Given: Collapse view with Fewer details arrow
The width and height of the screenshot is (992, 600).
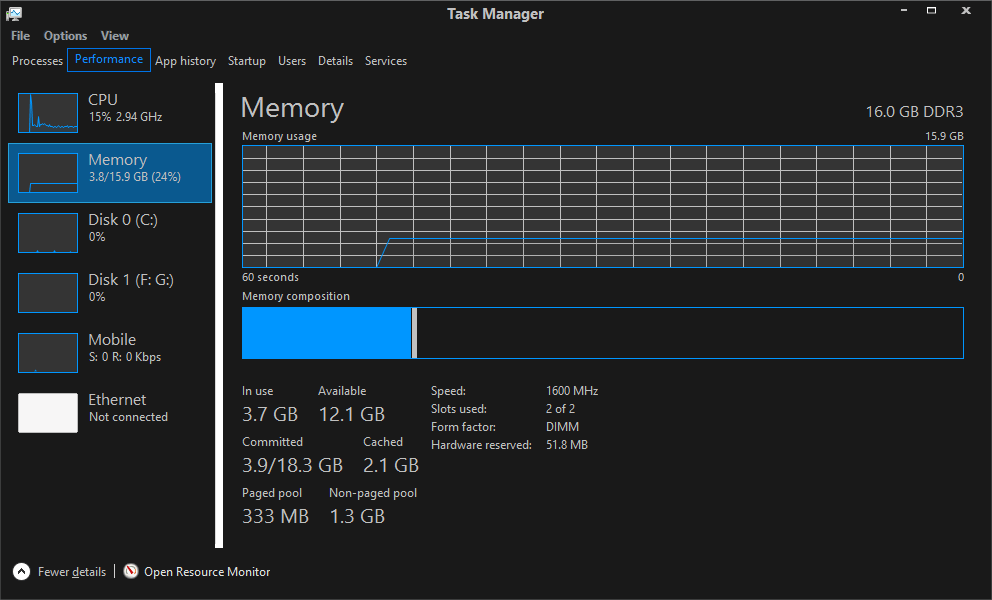Looking at the screenshot, I should [x=21, y=572].
